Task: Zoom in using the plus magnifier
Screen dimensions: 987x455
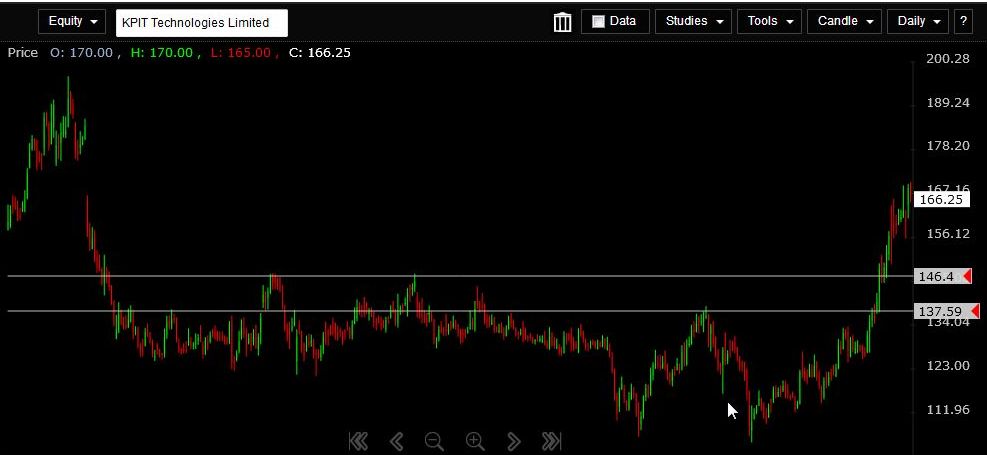Action: coord(475,441)
